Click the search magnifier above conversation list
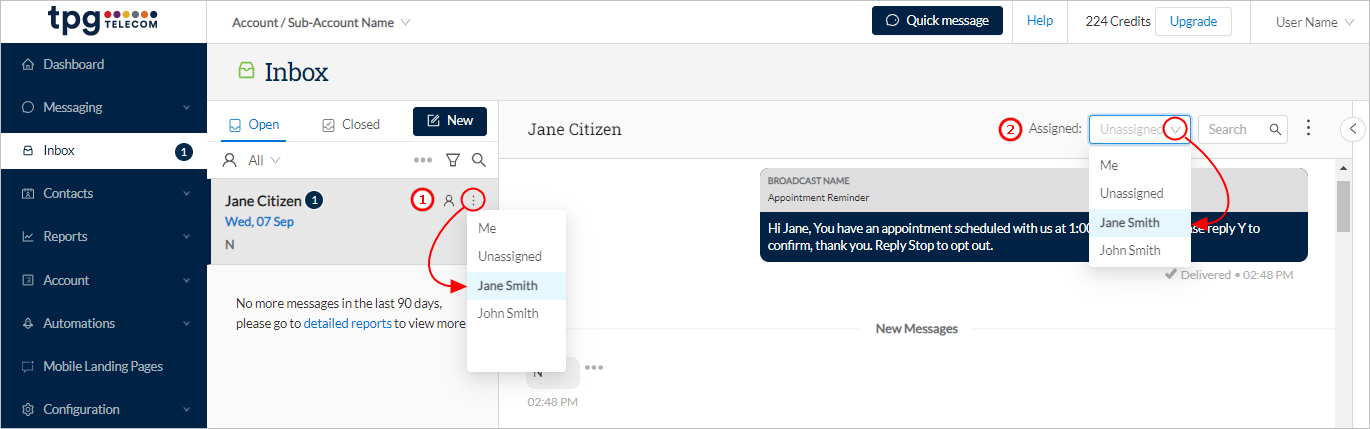The width and height of the screenshot is (1370, 429). coord(479,160)
